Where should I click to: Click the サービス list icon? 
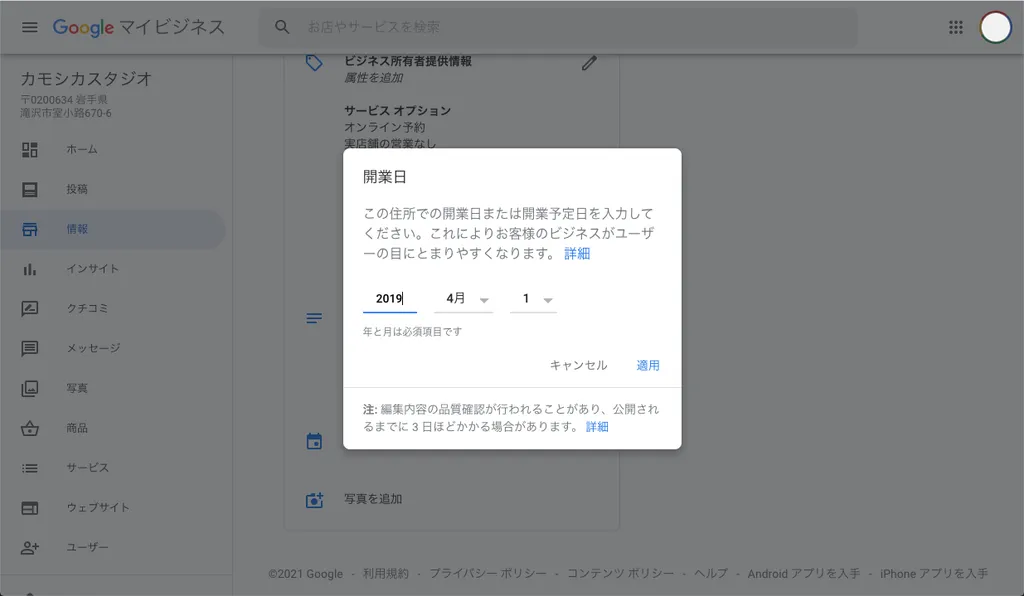pyautogui.click(x=29, y=468)
